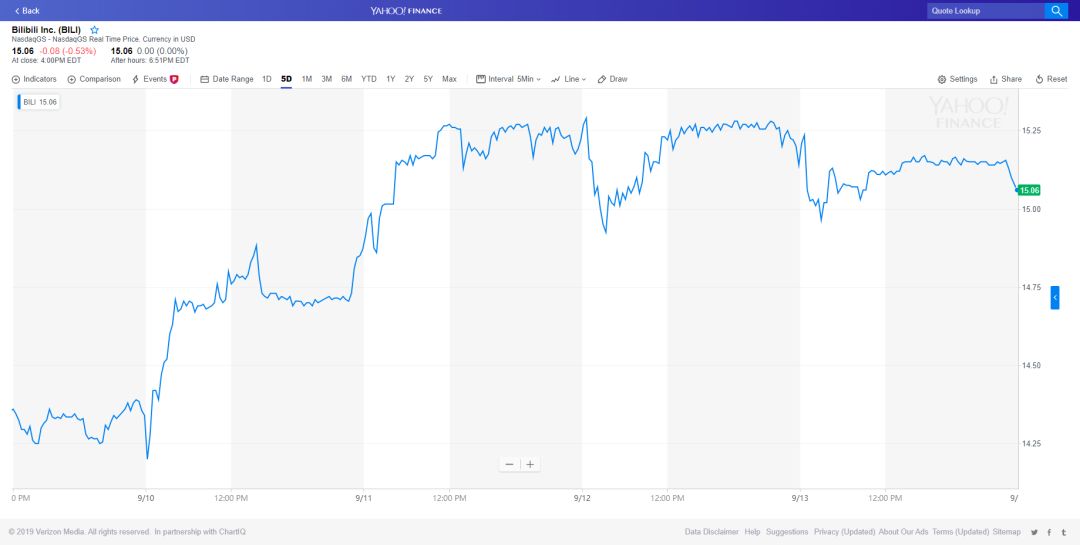Select the Max range
The width and height of the screenshot is (1080, 545).
pyautogui.click(x=449, y=79)
